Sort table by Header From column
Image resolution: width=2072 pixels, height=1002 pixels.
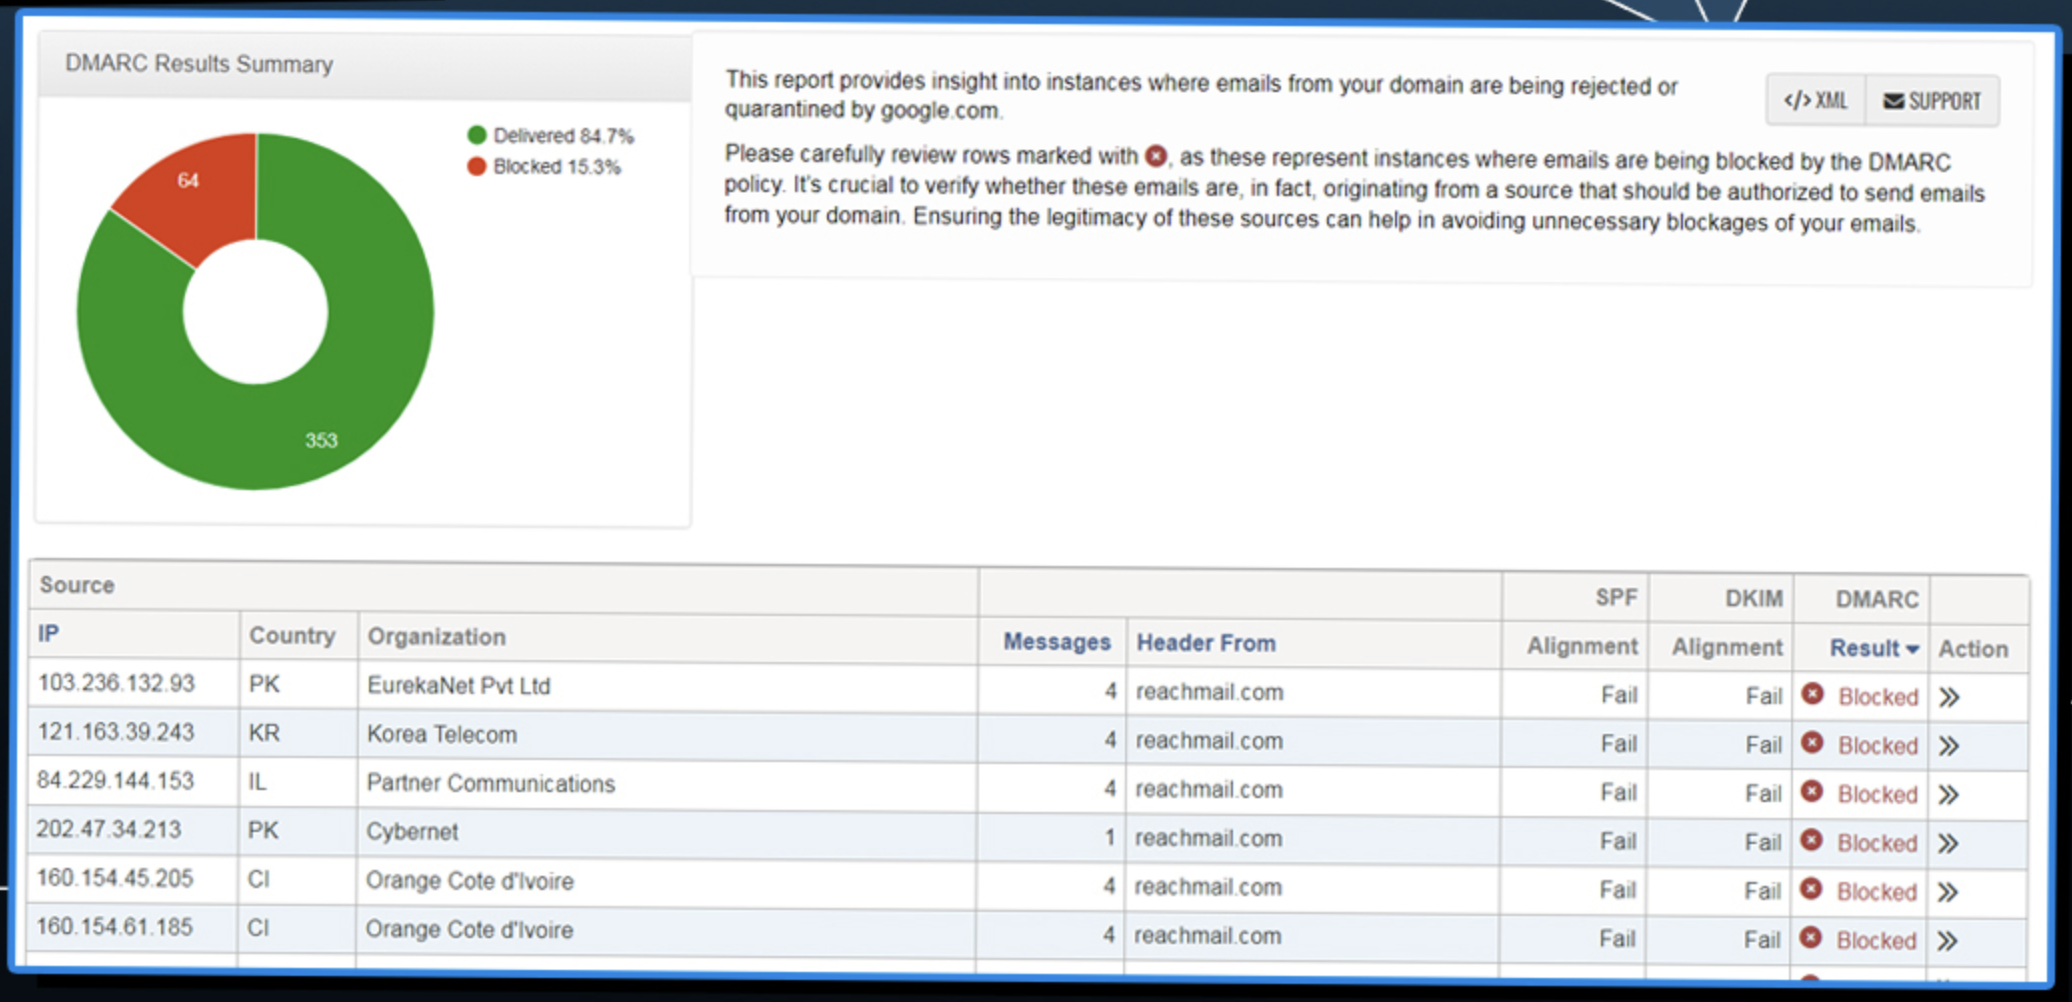(1205, 643)
